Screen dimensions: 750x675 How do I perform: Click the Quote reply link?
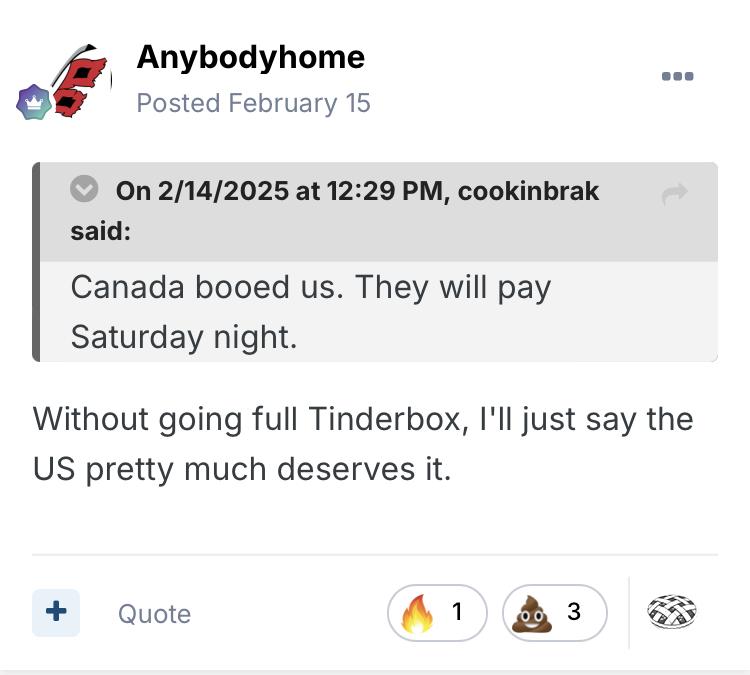click(154, 613)
